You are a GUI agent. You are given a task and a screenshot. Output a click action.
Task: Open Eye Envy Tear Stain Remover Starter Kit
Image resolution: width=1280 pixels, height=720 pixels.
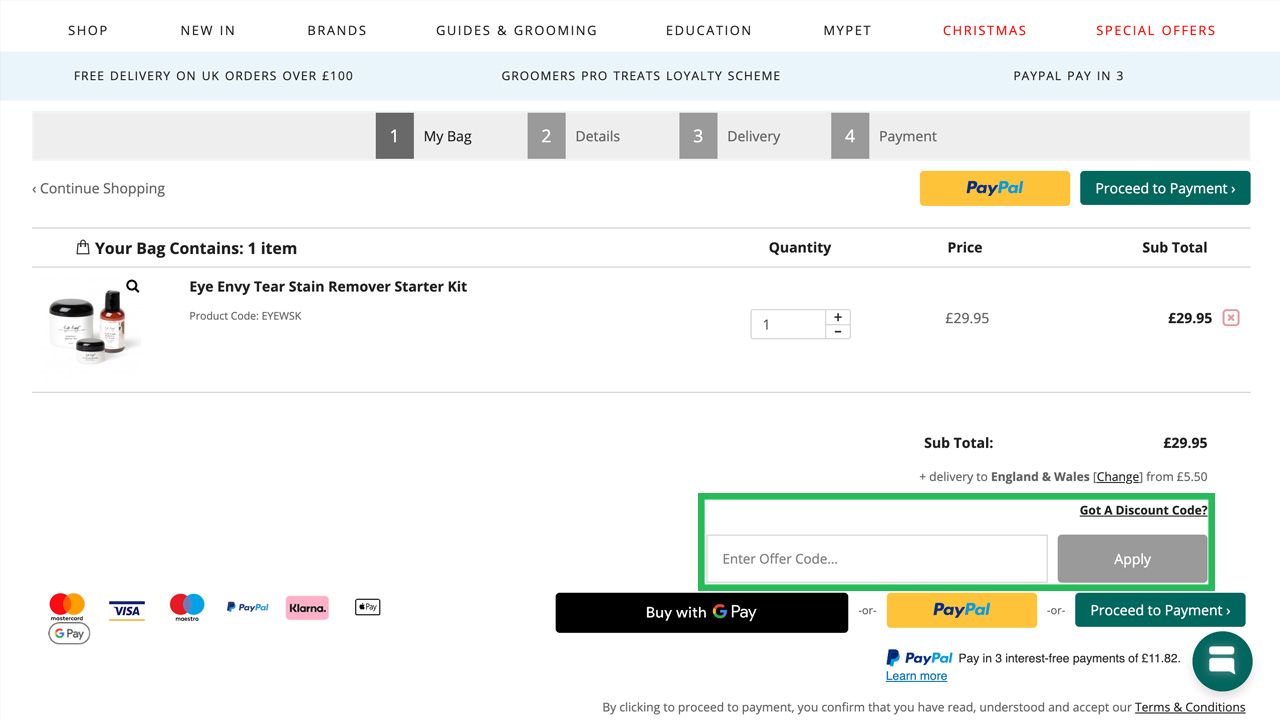pyautogui.click(x=328, y=286)
